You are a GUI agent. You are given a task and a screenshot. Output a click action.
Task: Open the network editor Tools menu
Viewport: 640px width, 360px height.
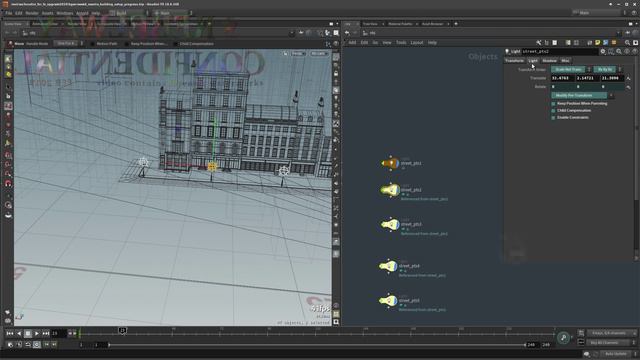tap(401, 42)
